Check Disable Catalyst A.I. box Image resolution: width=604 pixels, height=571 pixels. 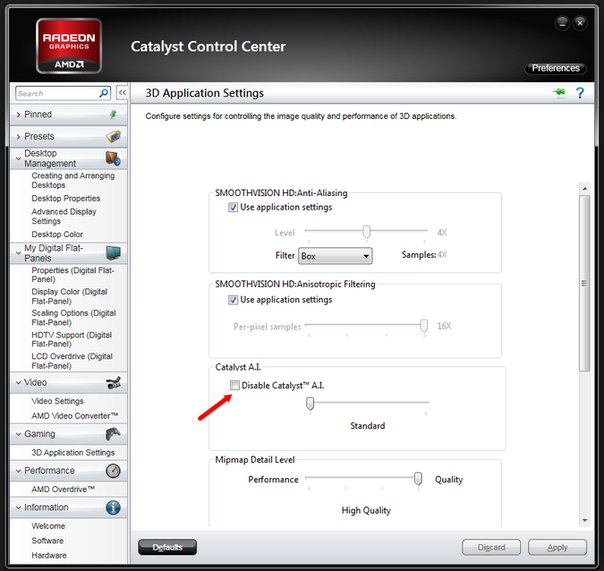click(x=235, y=385)
